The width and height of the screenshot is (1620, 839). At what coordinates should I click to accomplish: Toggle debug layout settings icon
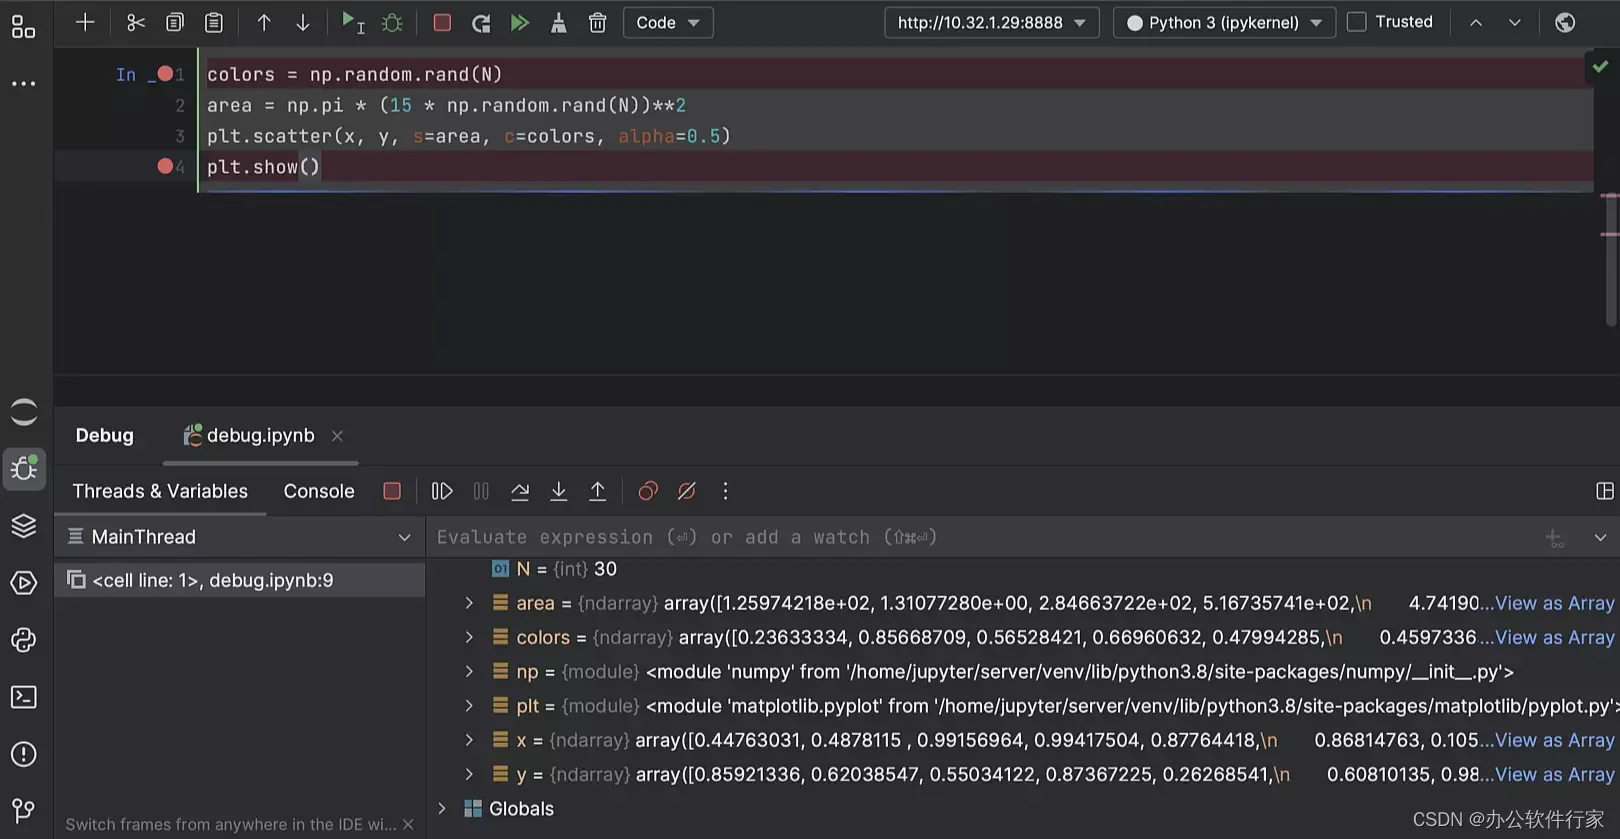1605,491
